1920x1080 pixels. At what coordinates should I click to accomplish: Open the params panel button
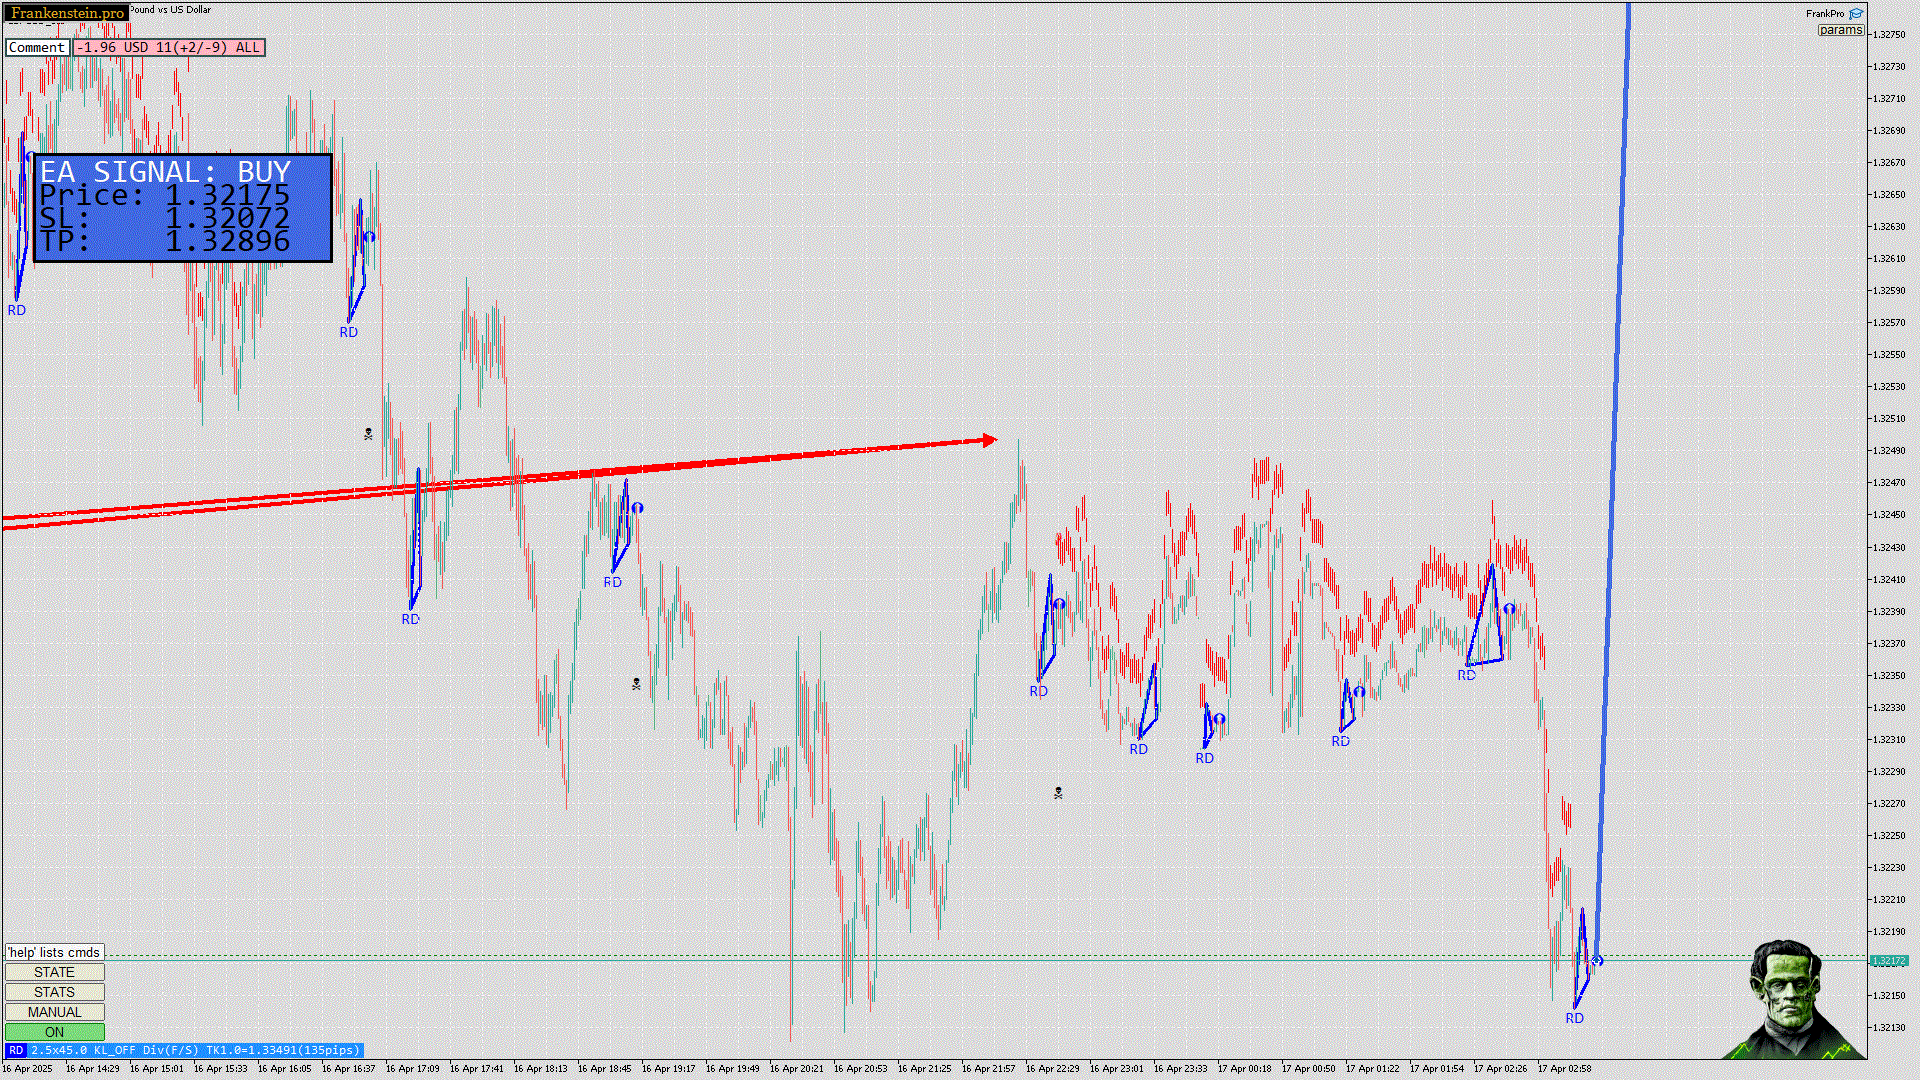click(x=1840, y=30)
